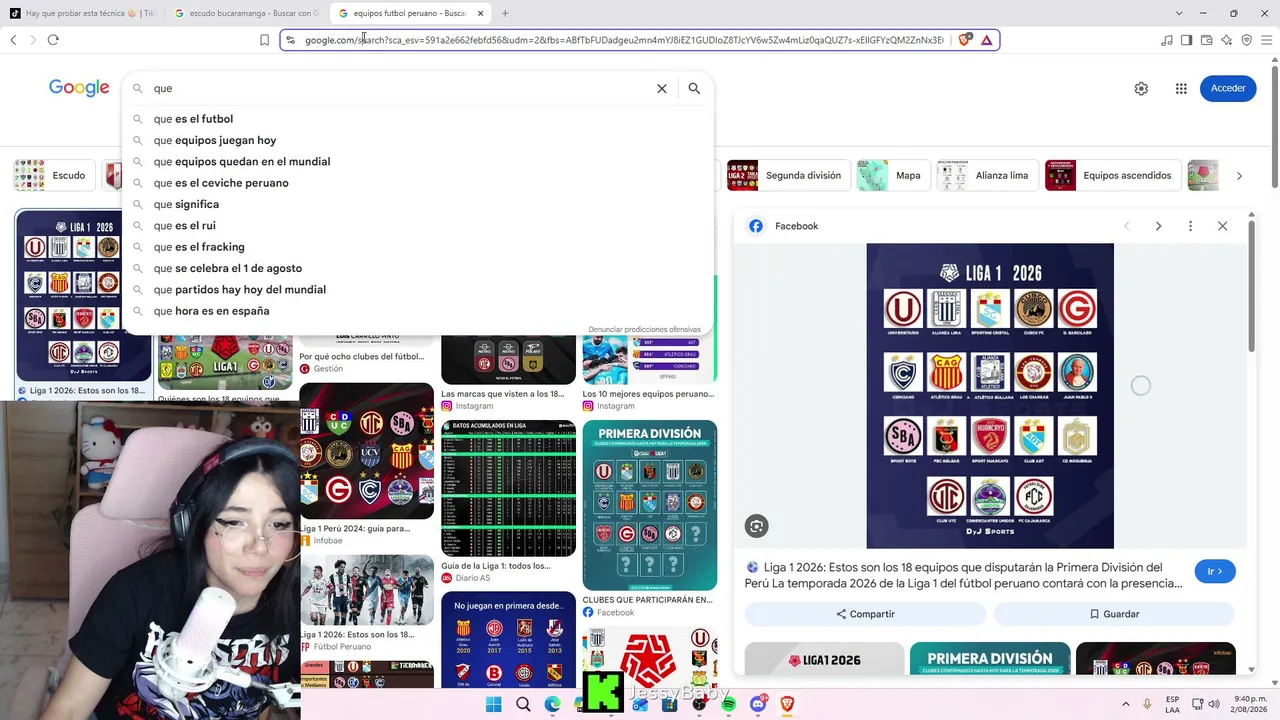The width and height of the screenshot is (1280, 720).
Task: Click the browser back arrow
Action: pos(13,40)
